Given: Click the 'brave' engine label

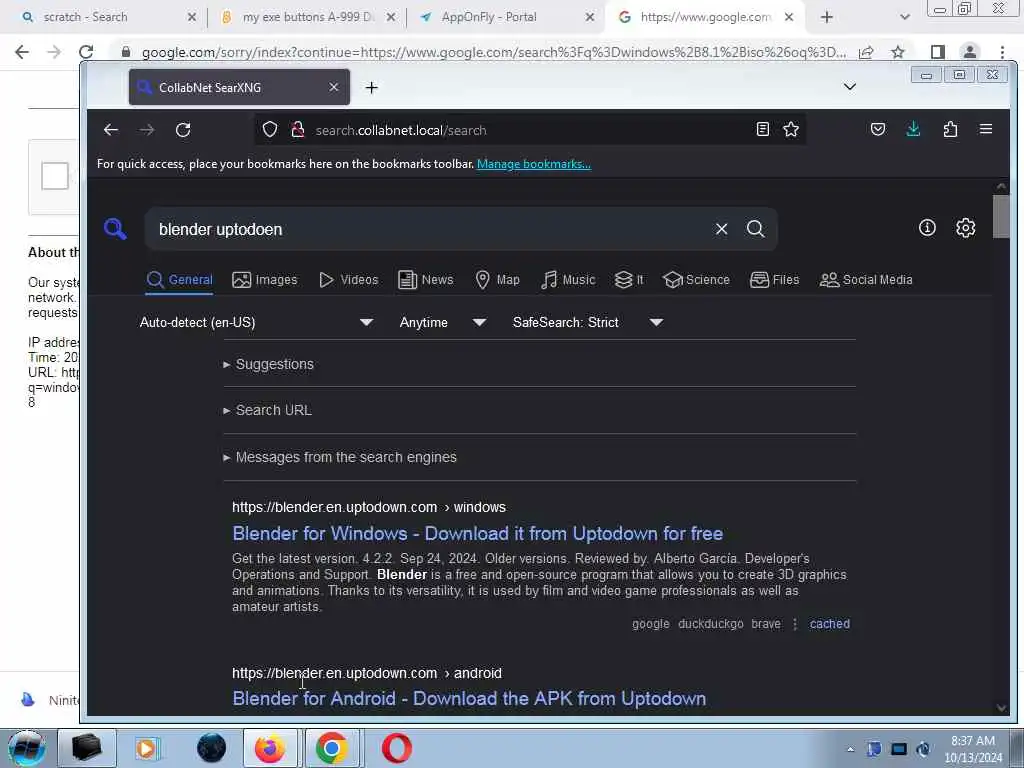Looking at the screenshot, I should click(766, 624).
